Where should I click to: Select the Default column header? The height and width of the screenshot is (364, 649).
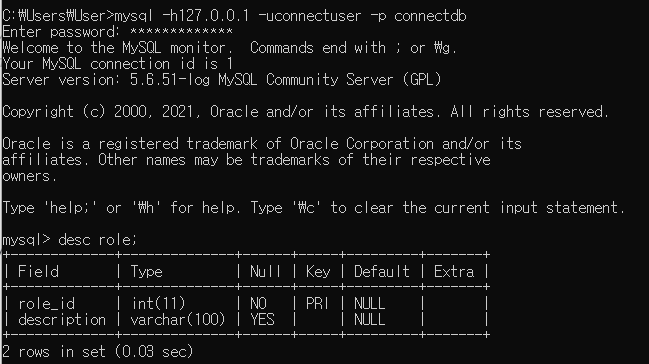click(382, 272)
